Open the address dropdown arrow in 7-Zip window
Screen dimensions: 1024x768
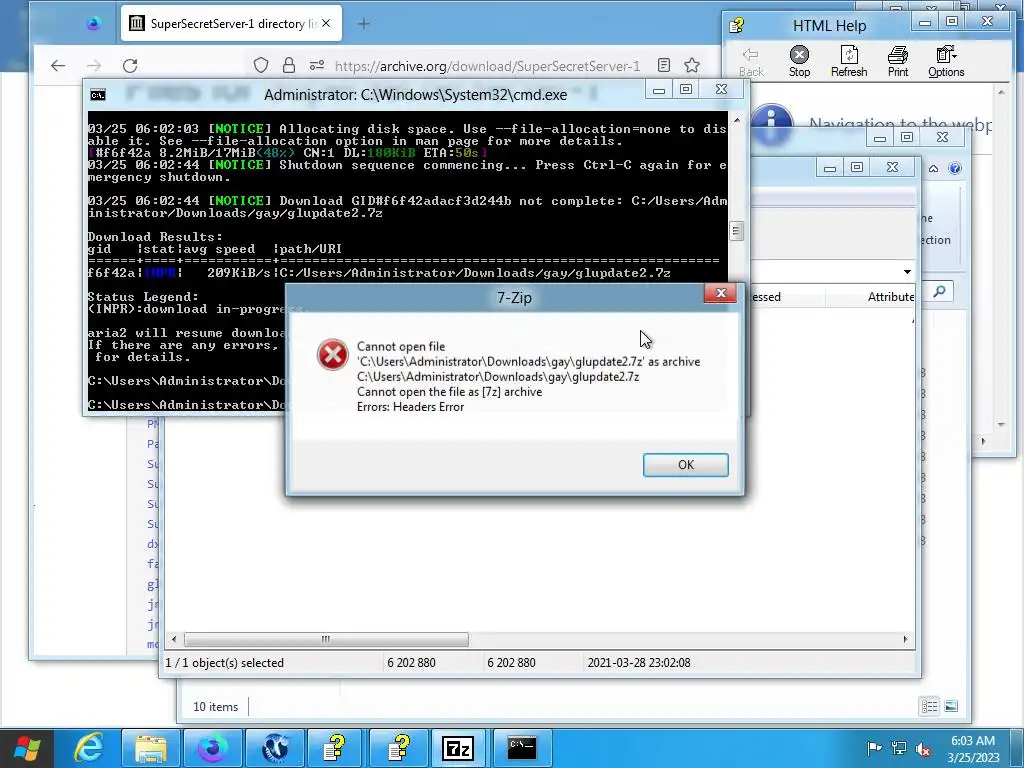click(907, 272)
